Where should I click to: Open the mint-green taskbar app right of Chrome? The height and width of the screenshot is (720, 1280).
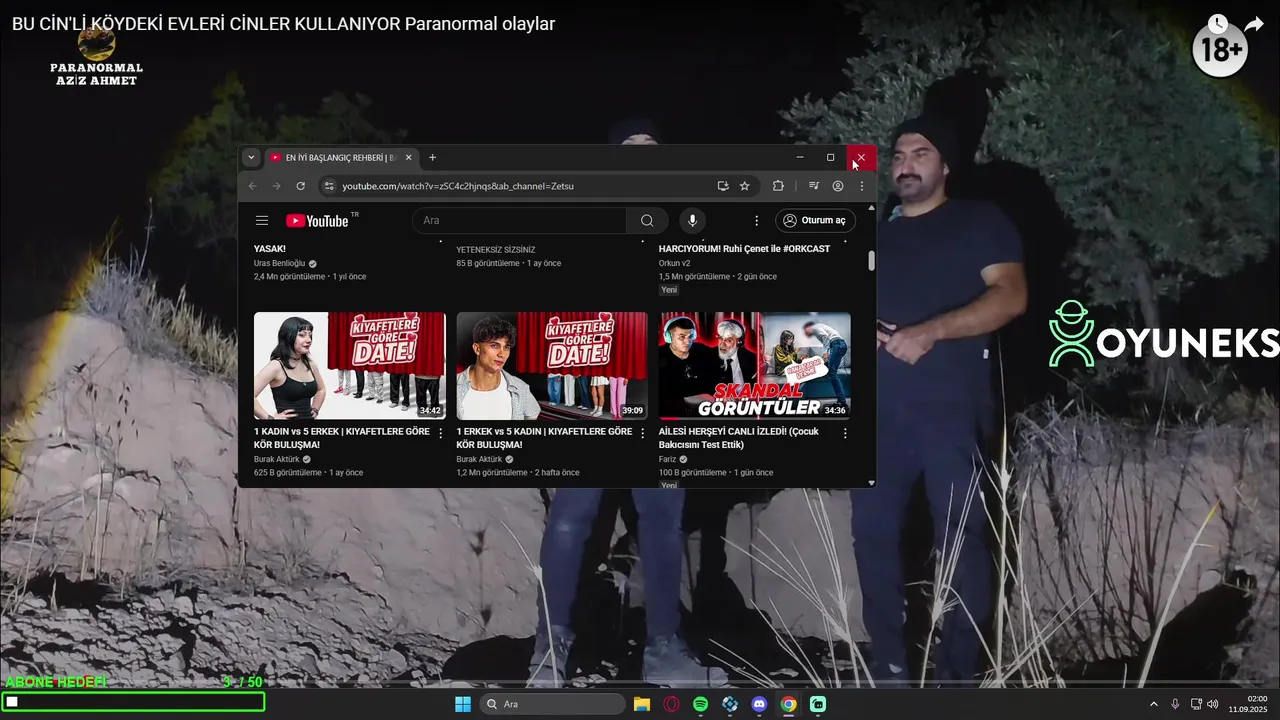[818, 704]
